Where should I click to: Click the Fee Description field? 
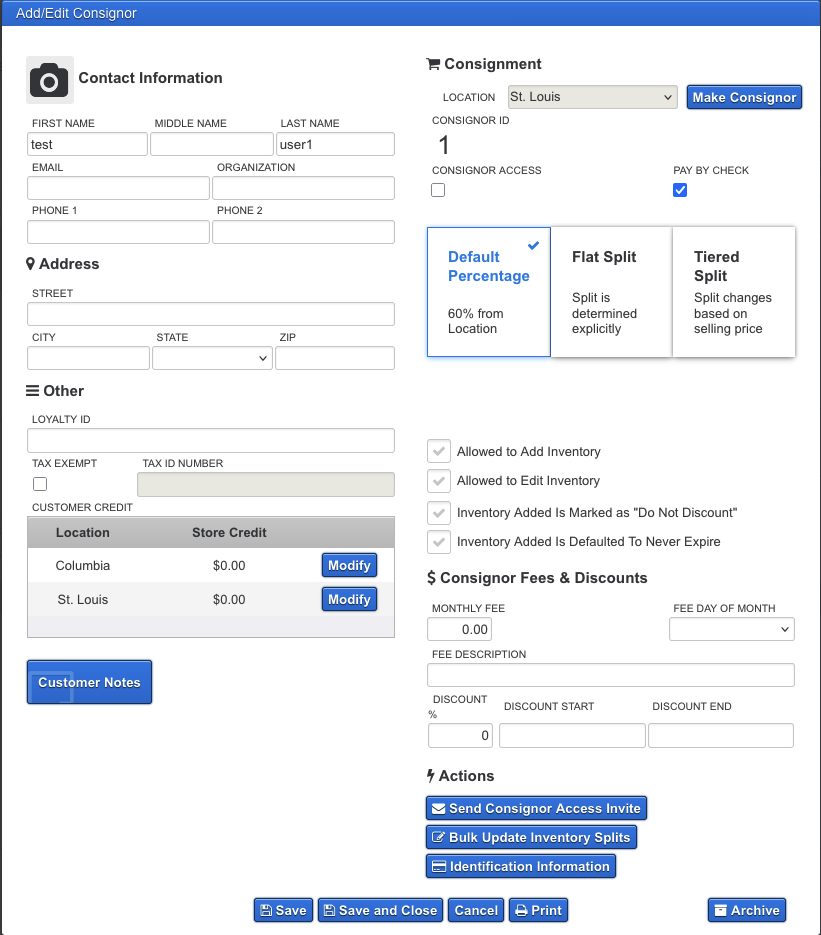click(x=611, y=675)
